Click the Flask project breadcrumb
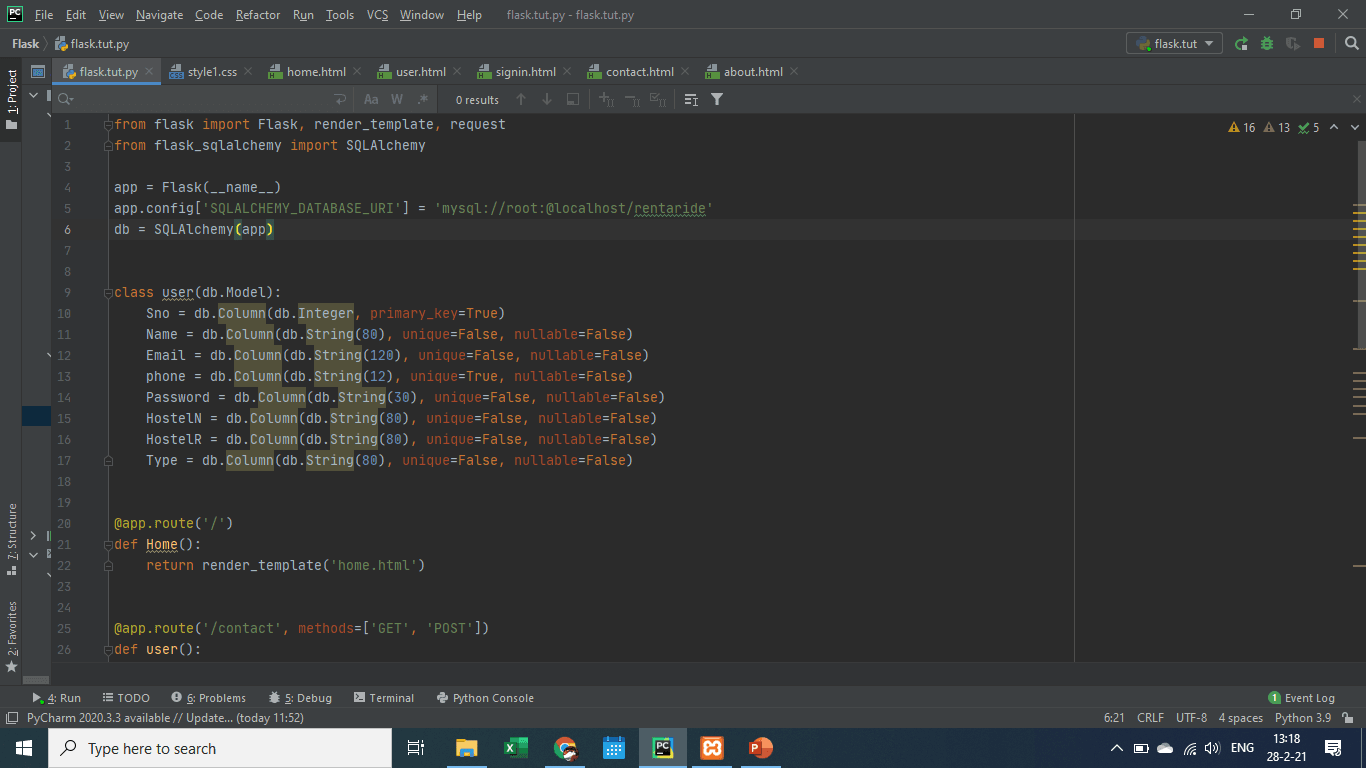 (26, 44)
